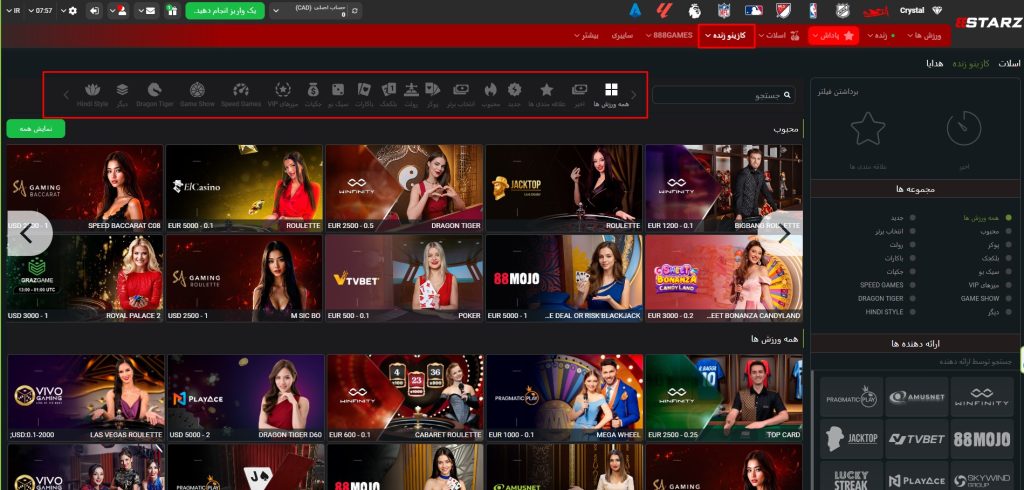Open the NHL league shortcut icon
Image resolution: width=1024 pixels, height=490 pixels.
843,10
